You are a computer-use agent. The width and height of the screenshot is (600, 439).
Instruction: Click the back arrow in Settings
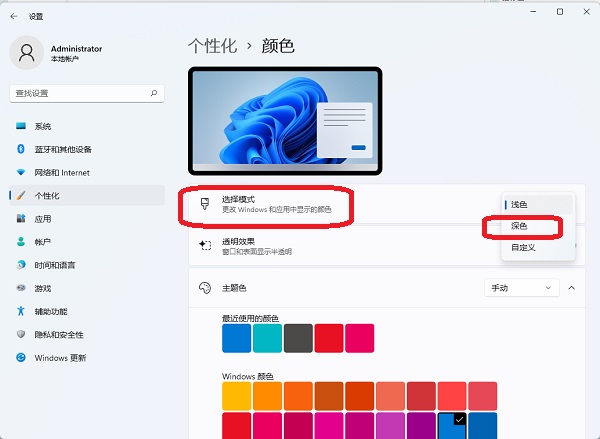tap(14, 16)
